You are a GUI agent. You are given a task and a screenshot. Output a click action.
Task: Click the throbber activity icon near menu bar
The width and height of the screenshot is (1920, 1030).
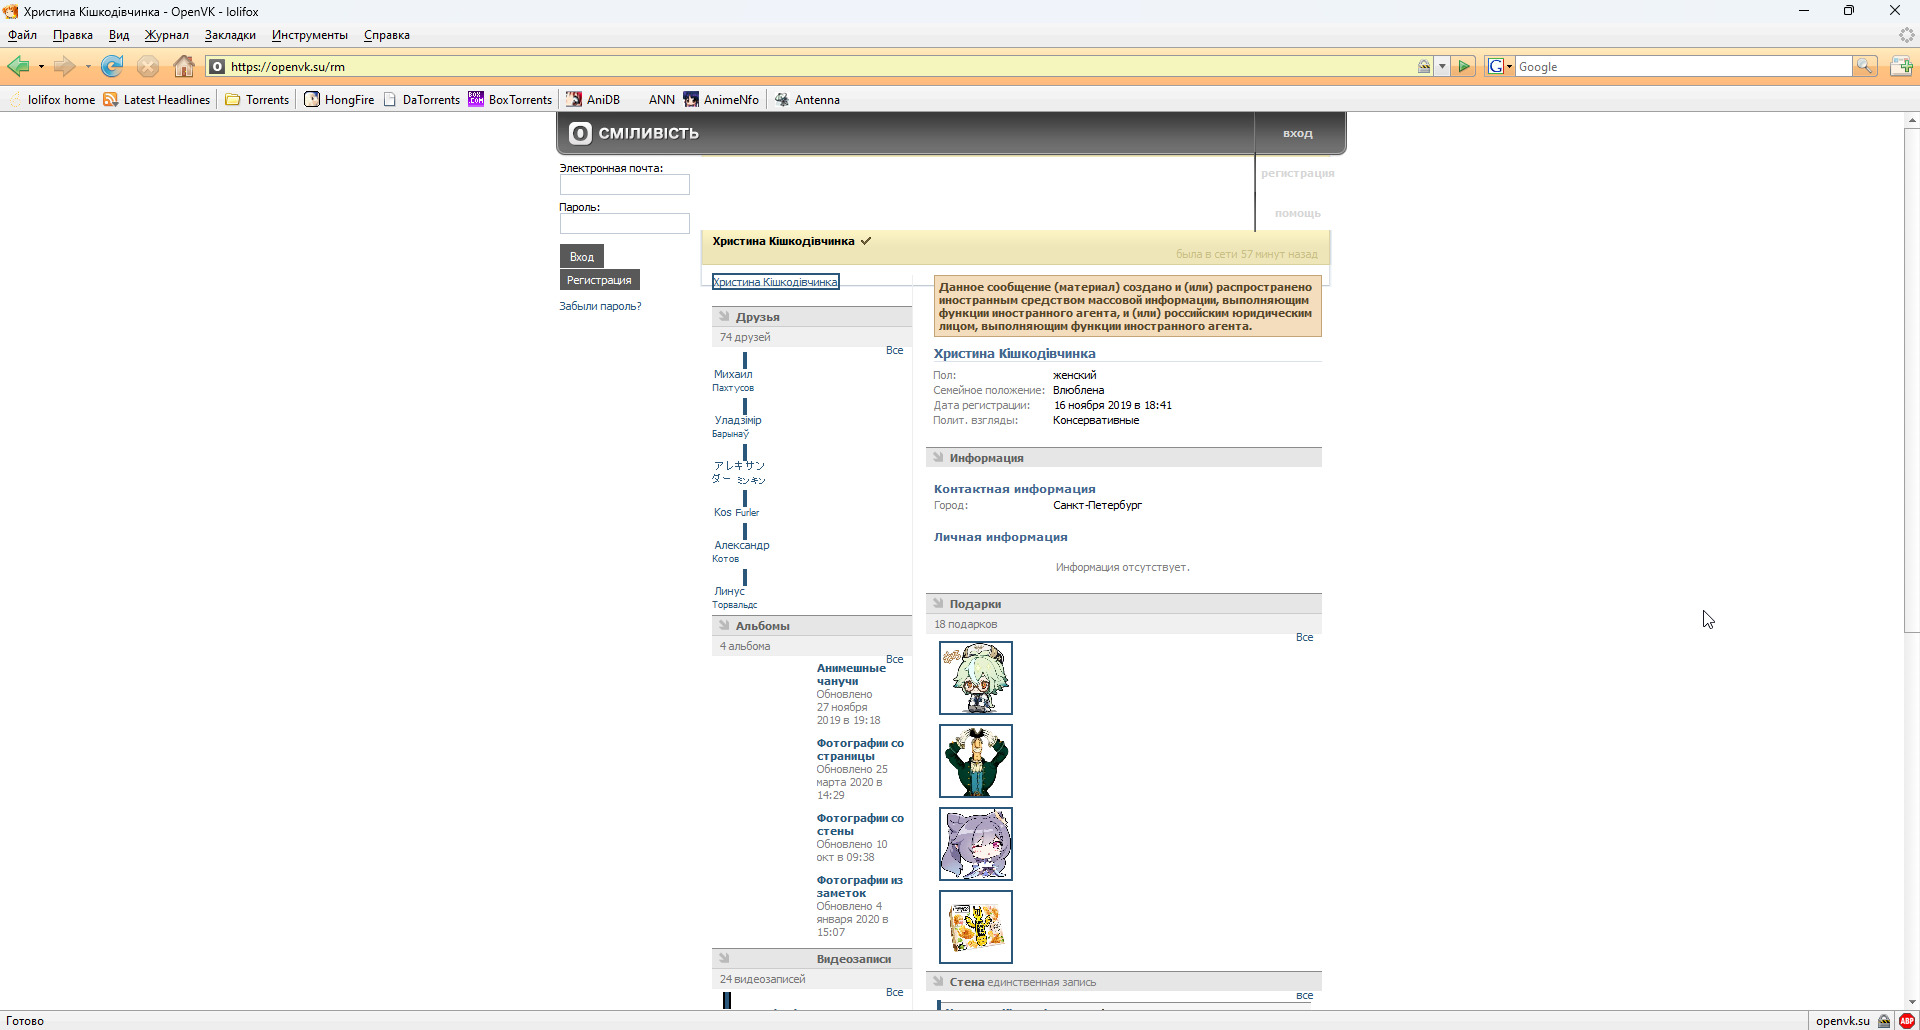(1906, 35)
